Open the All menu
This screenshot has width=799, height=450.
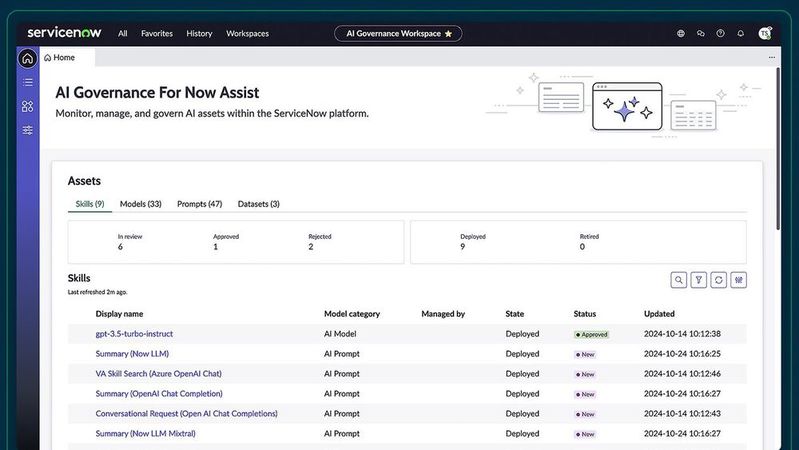[x=122, y=34]
